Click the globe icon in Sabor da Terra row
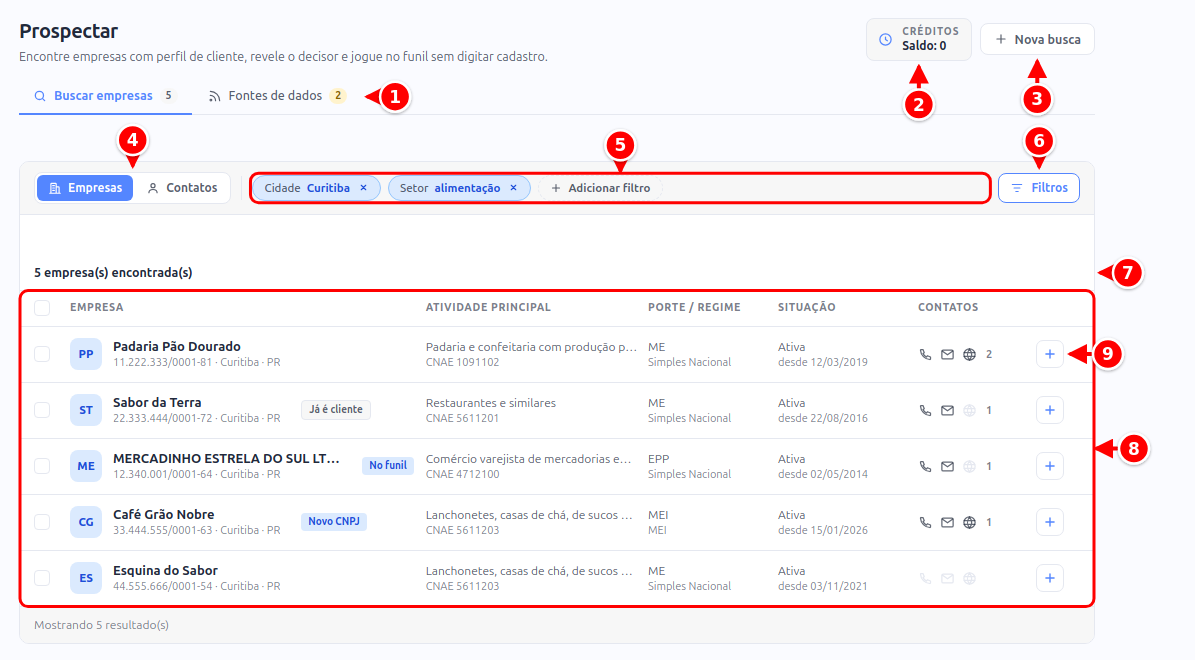1195x660 pixels. coord(969,410)
